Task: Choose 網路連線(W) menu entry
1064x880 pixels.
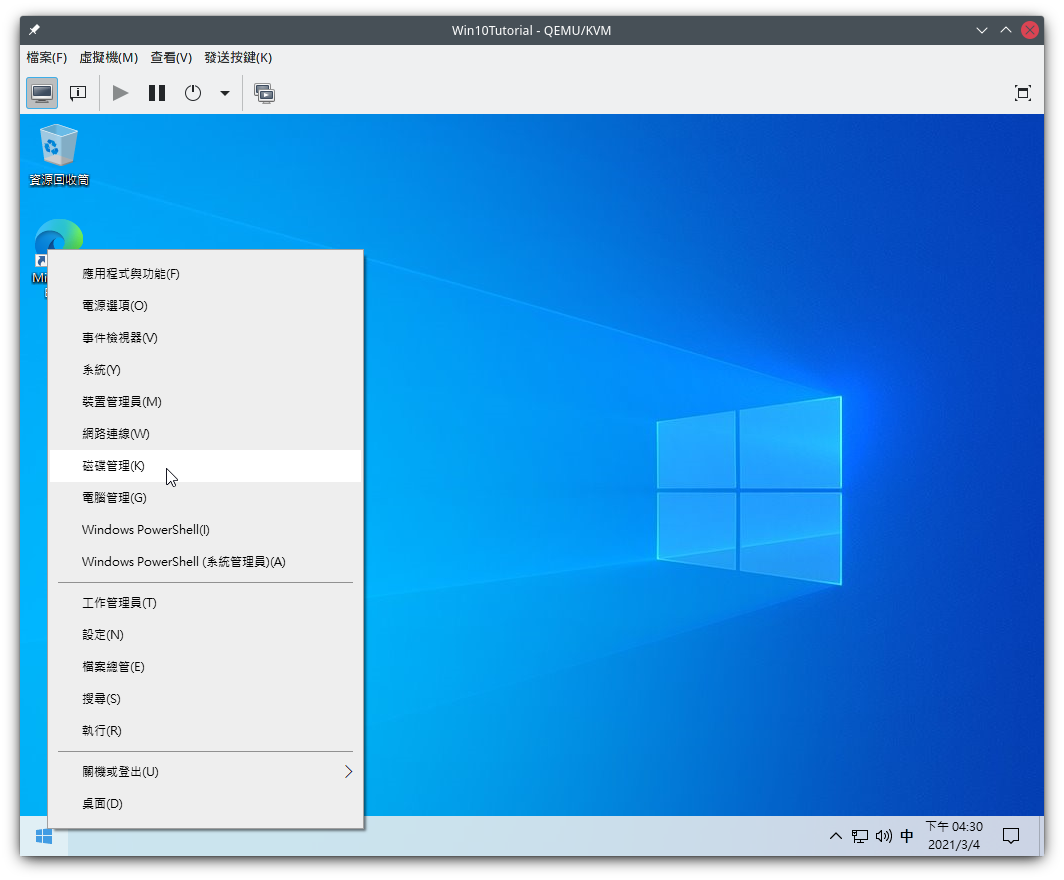Action: (x=206, y=434)
